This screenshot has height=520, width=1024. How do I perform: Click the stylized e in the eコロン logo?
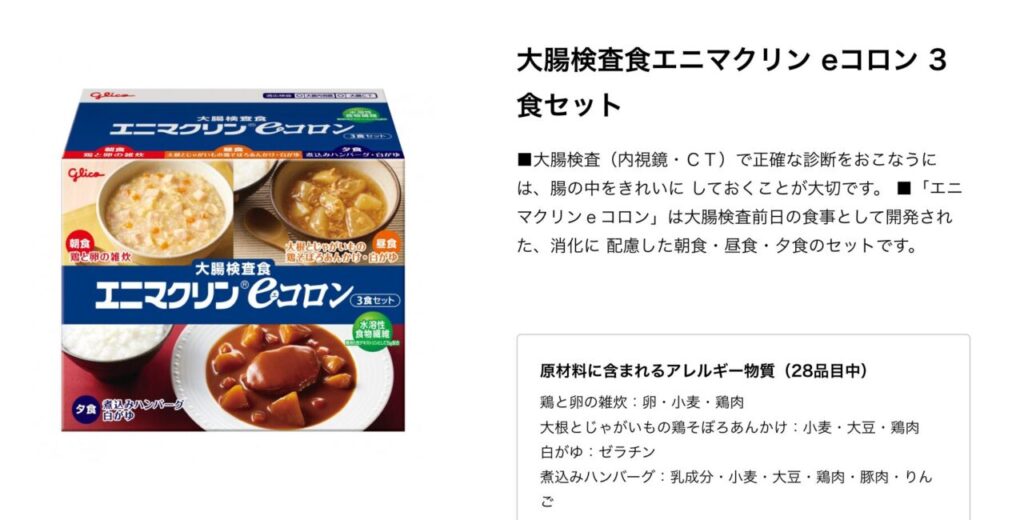click(263, 295)
